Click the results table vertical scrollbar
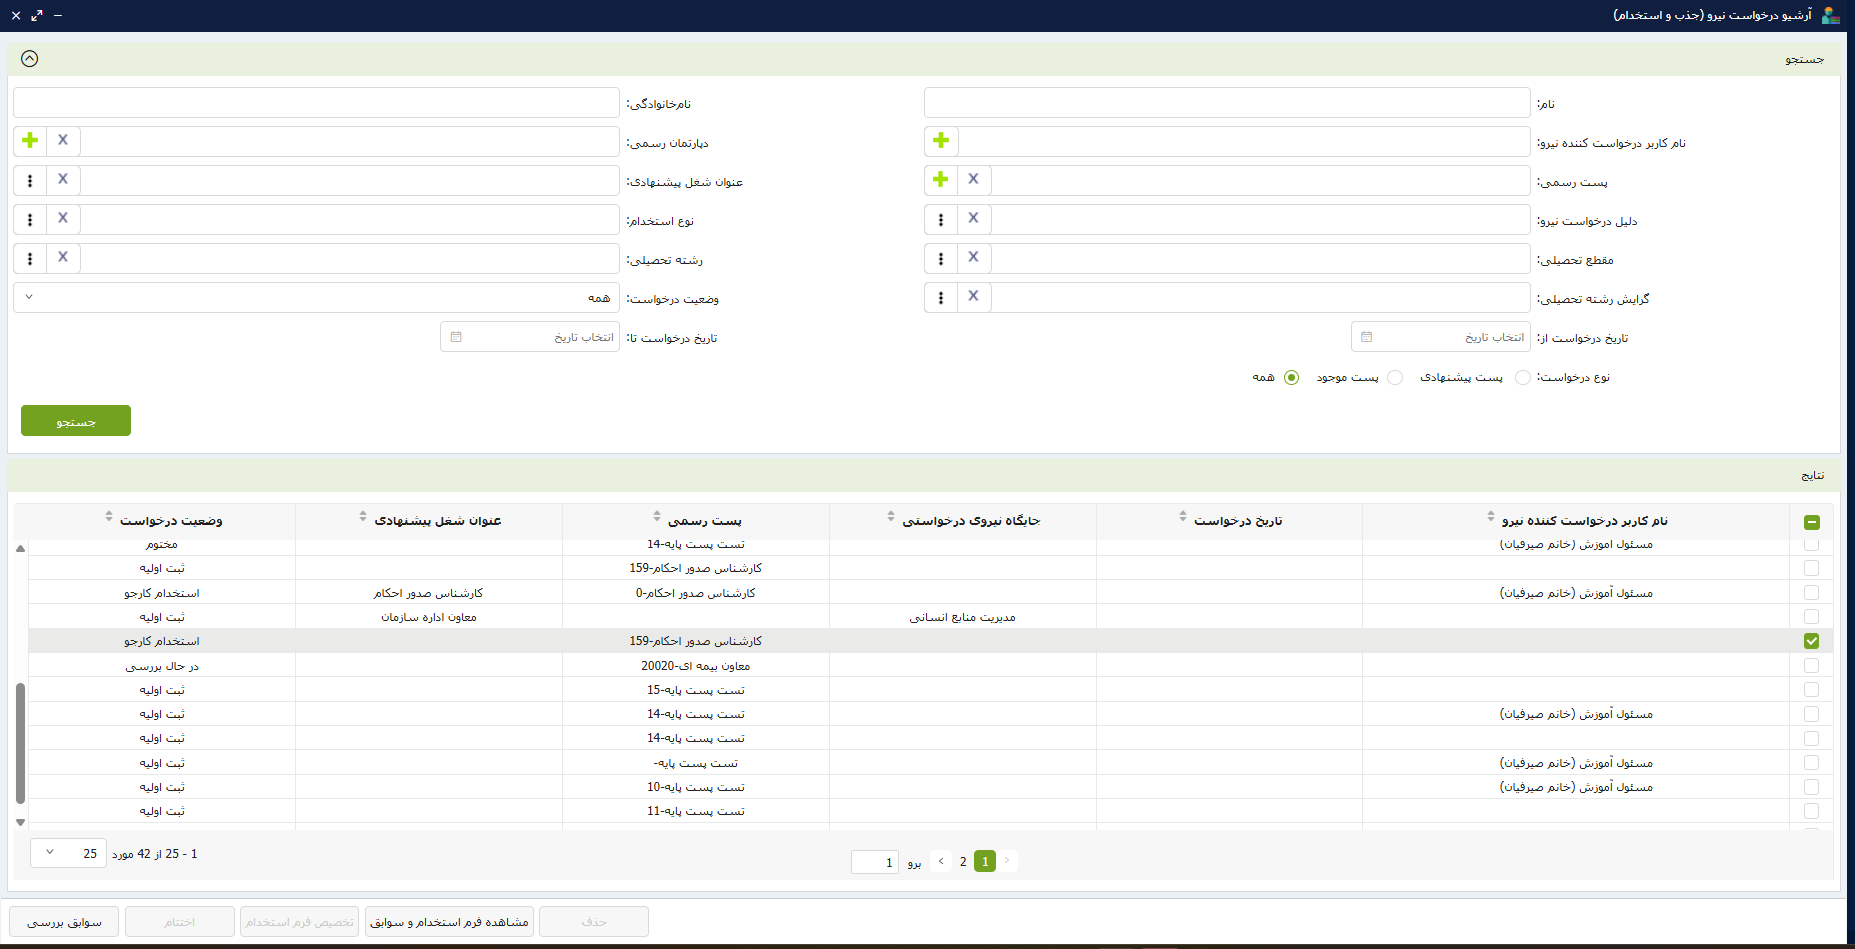 [20, 742]
